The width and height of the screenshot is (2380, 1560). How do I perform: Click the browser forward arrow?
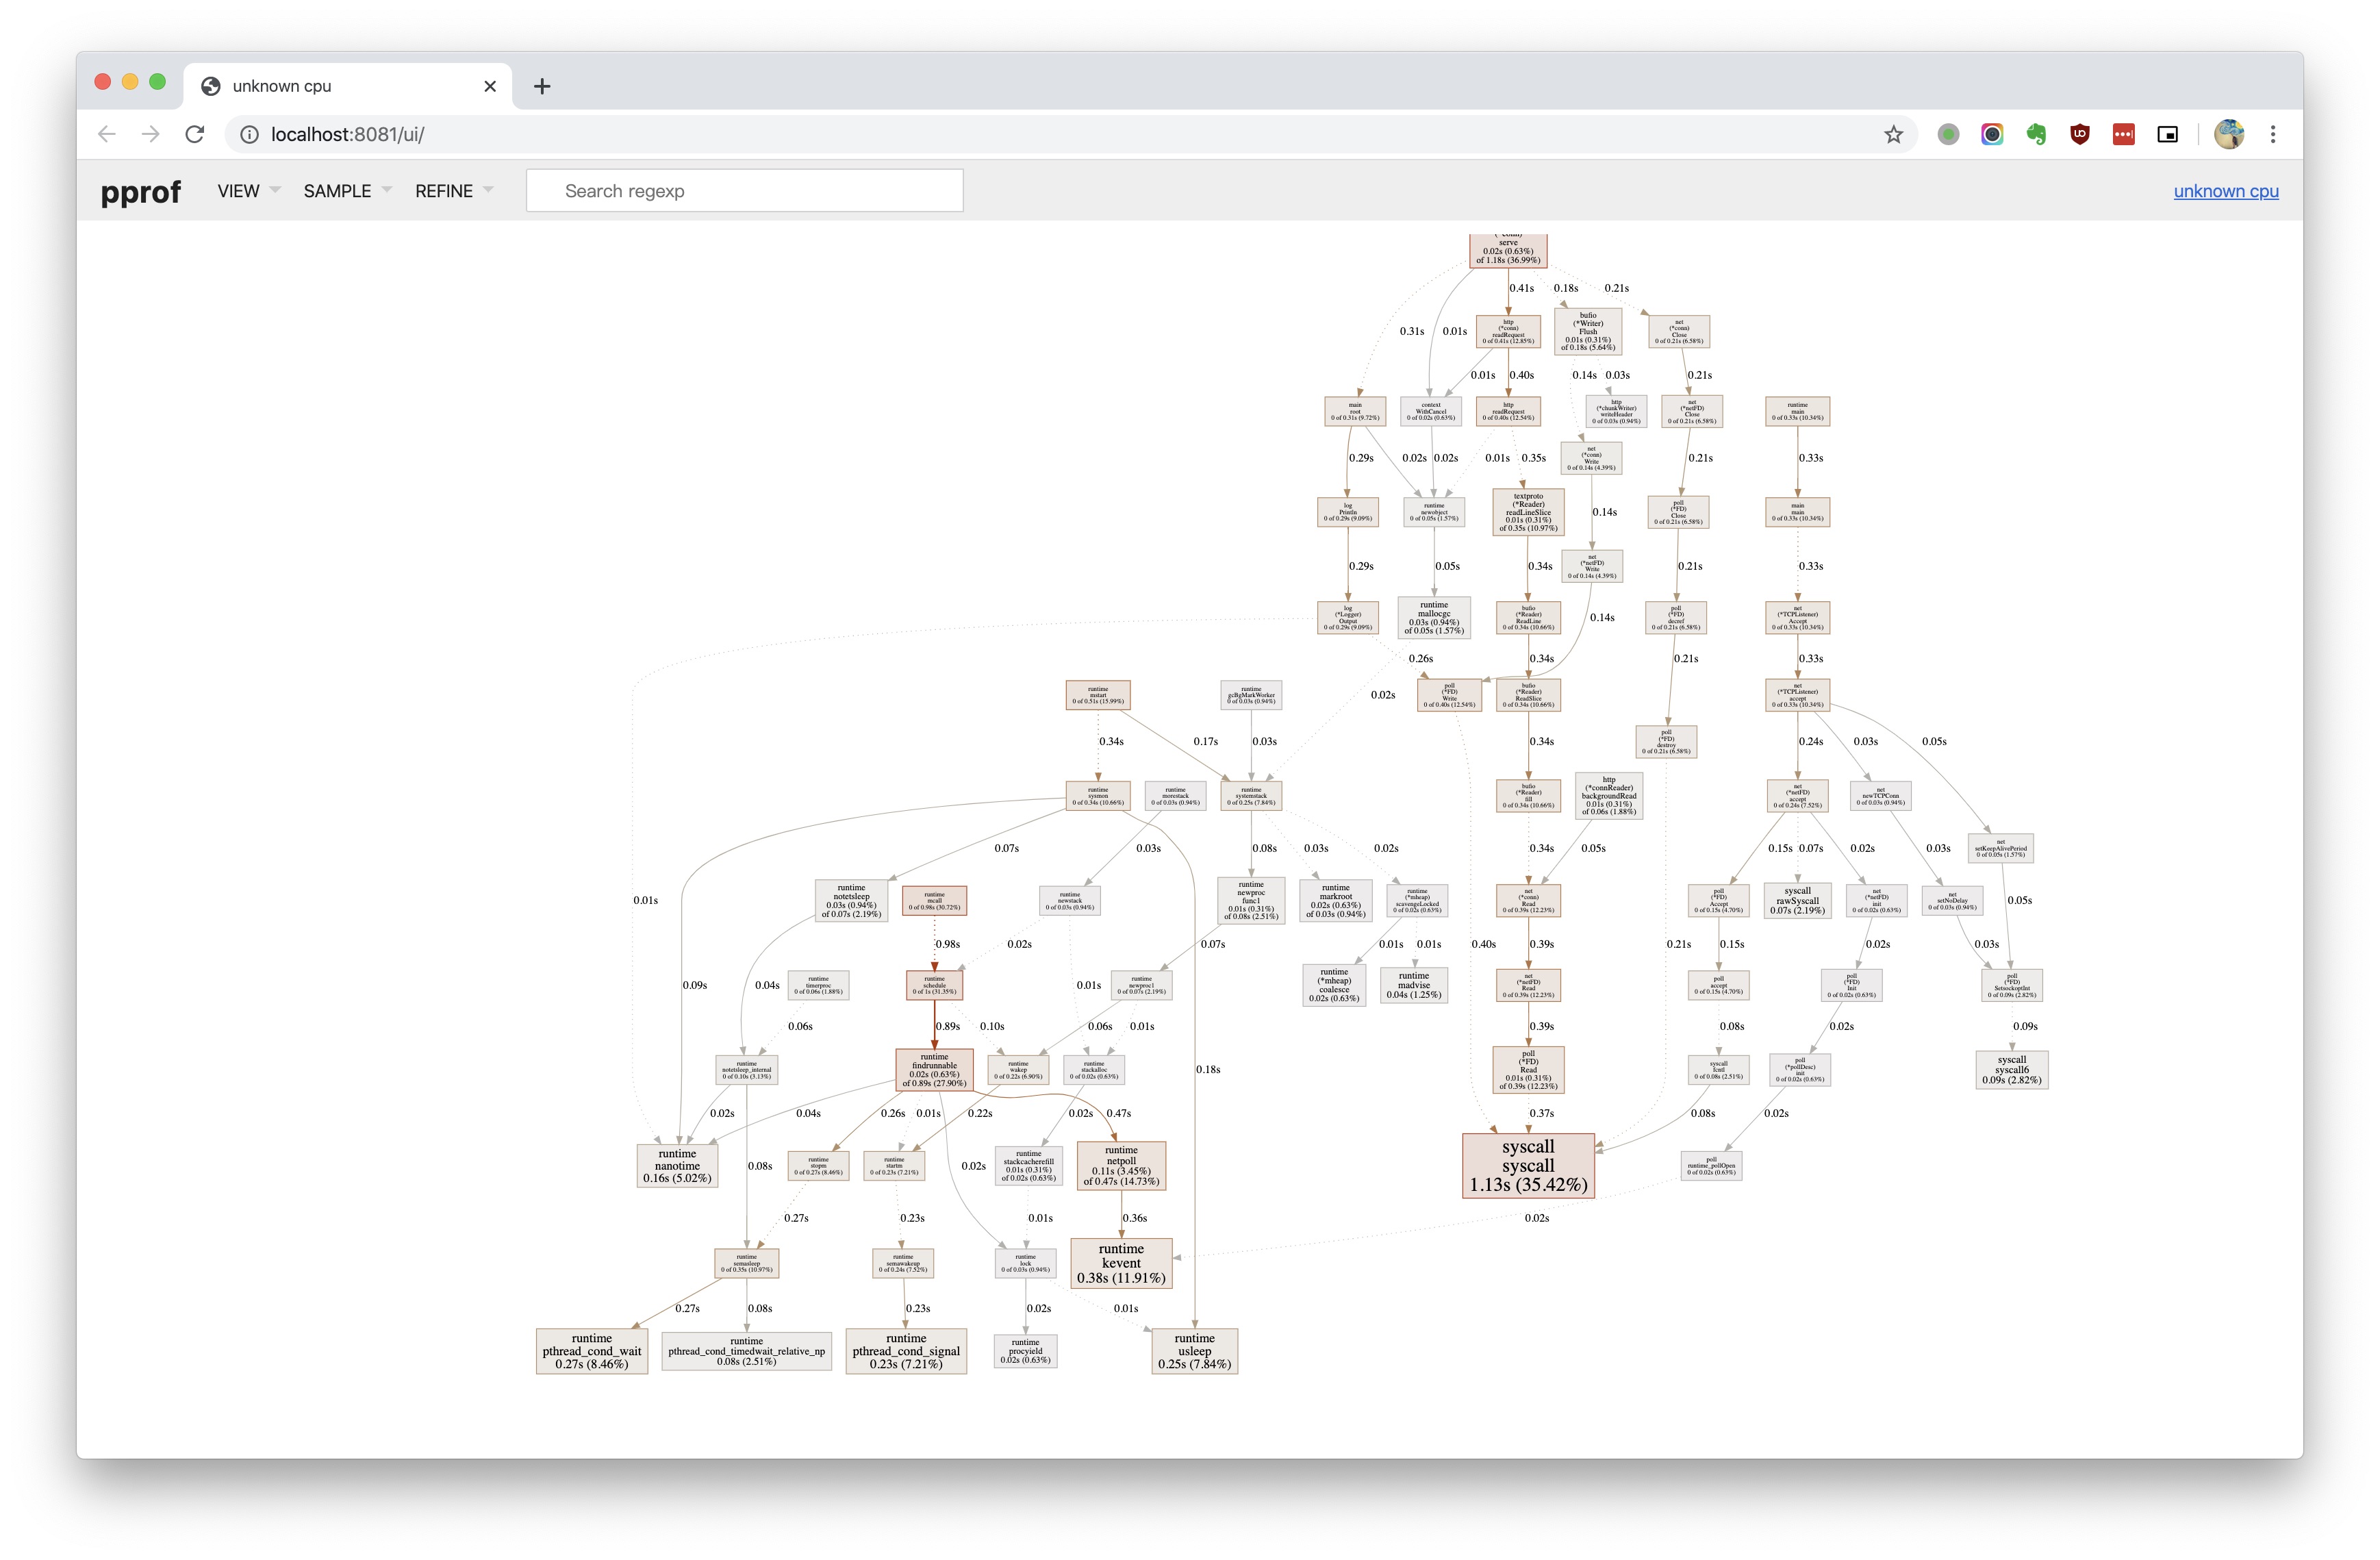point(151,134)
